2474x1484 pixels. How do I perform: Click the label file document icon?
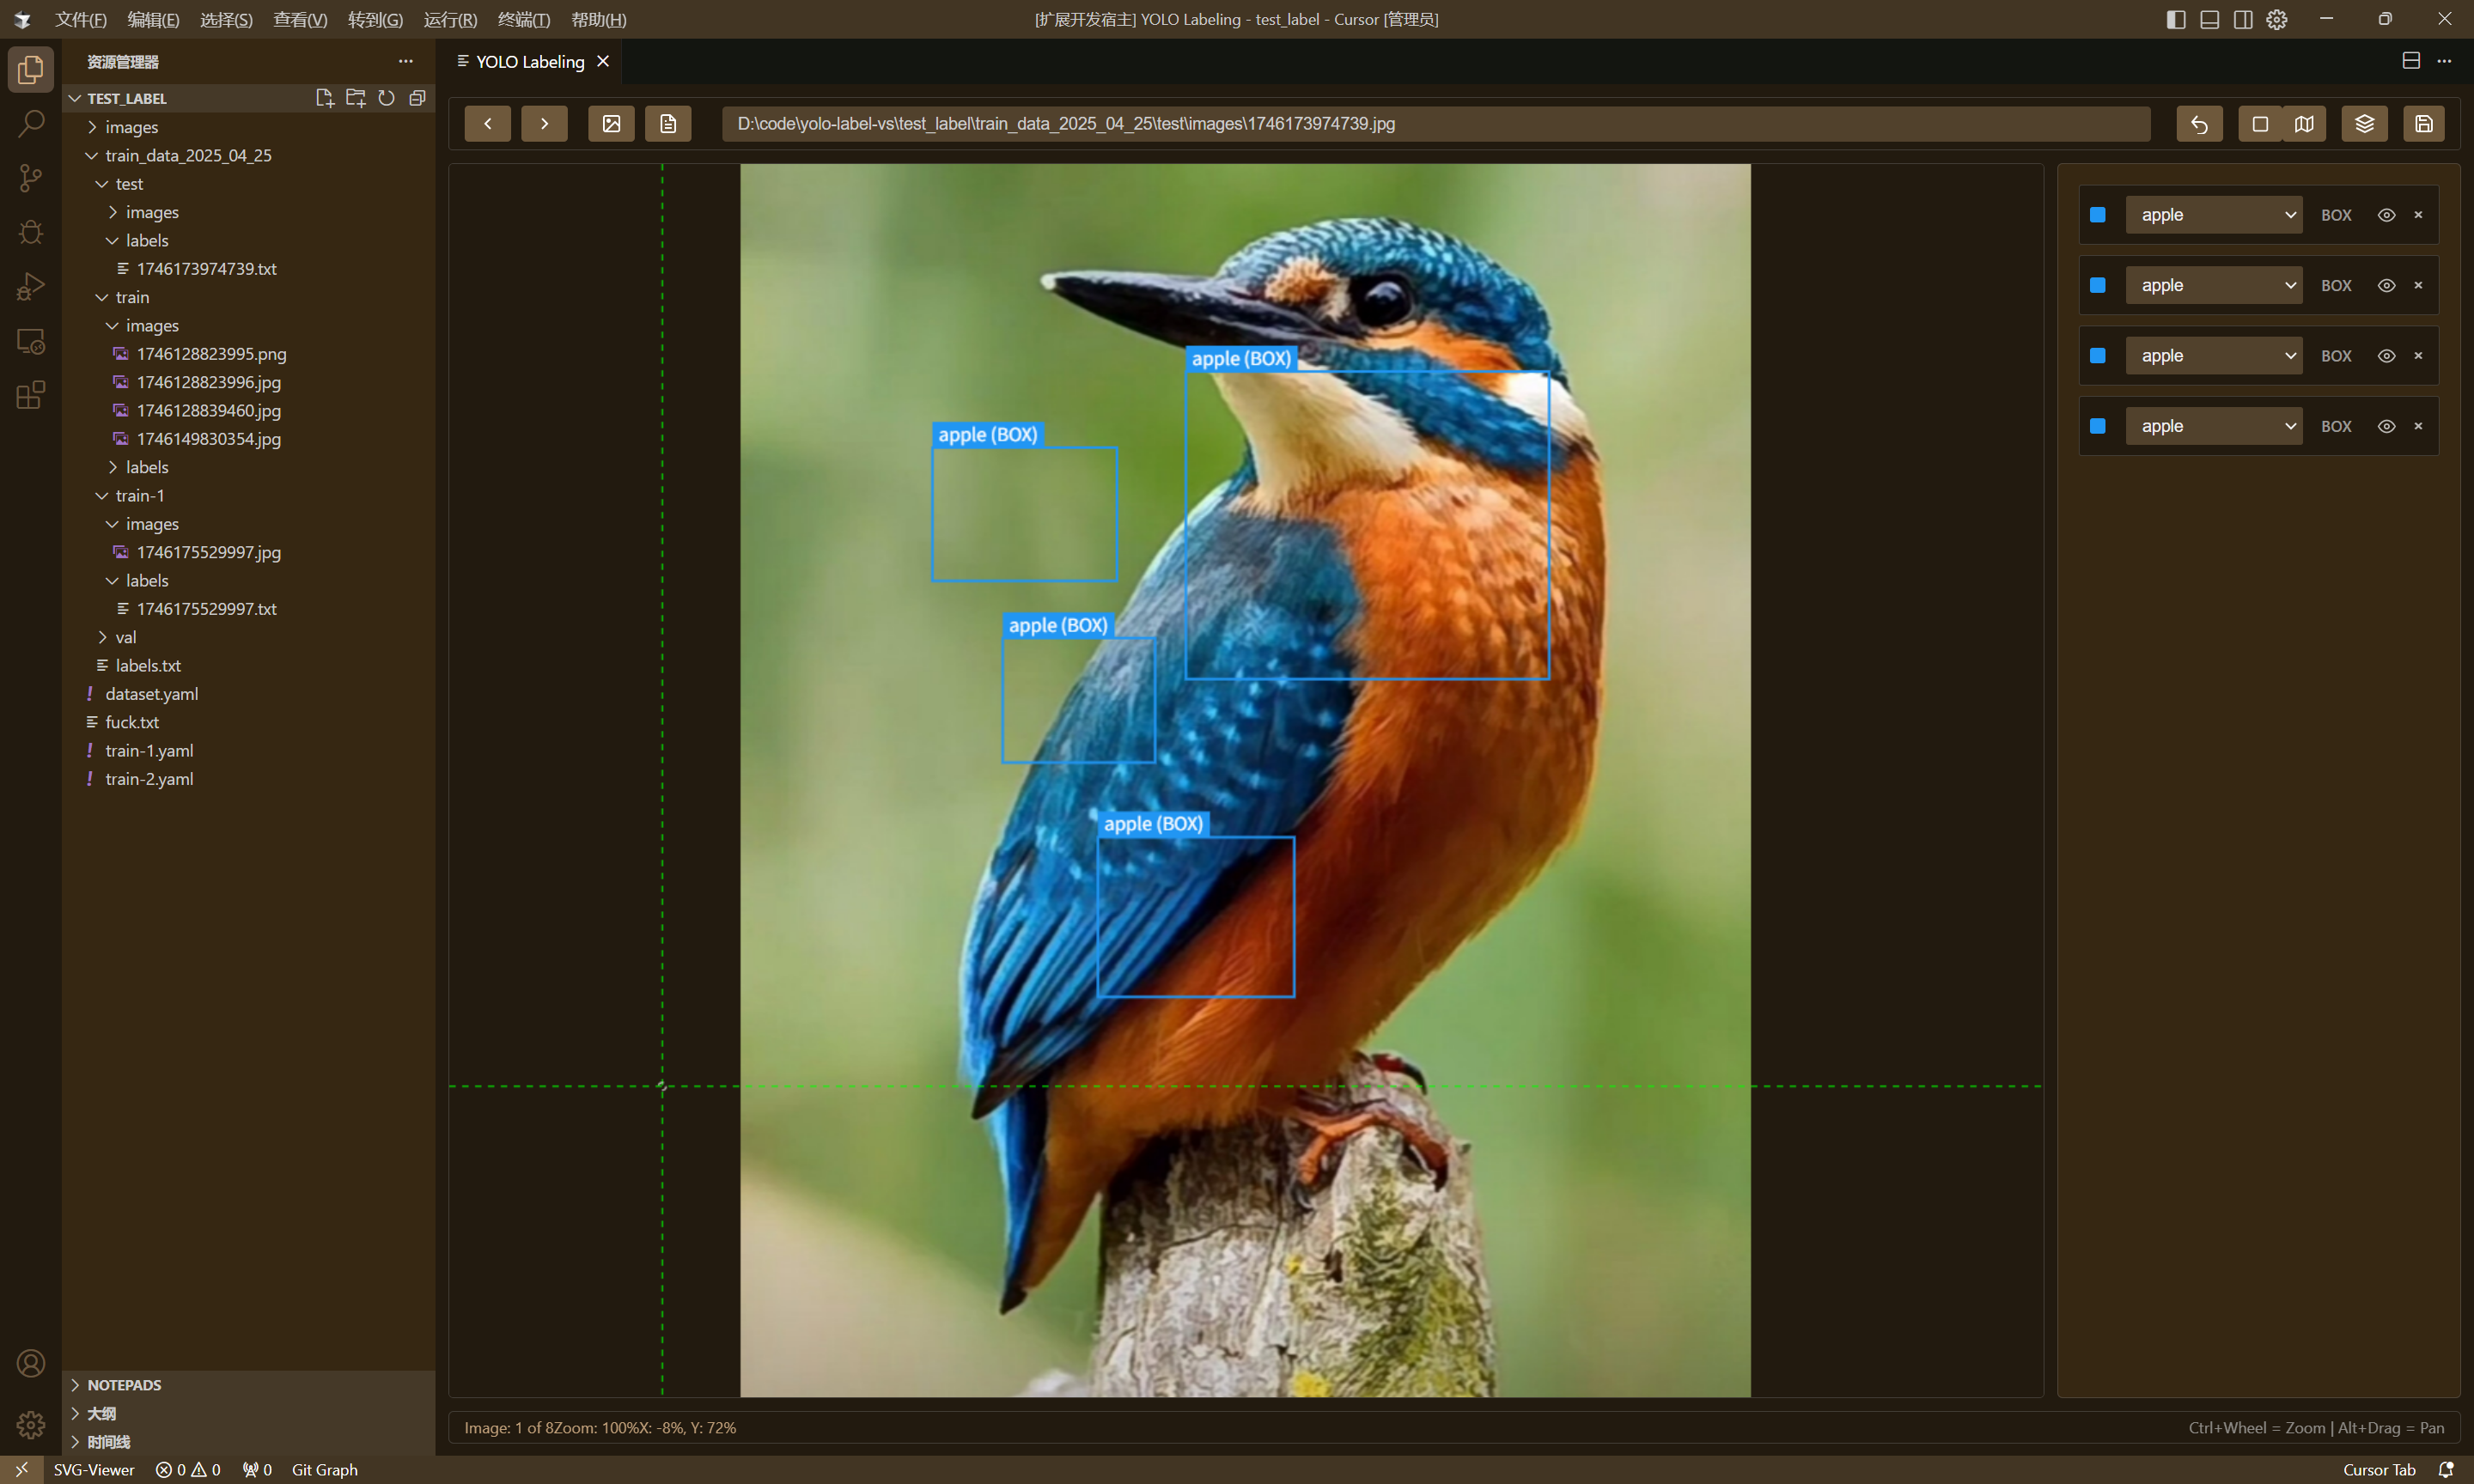[x=668, y=124]
